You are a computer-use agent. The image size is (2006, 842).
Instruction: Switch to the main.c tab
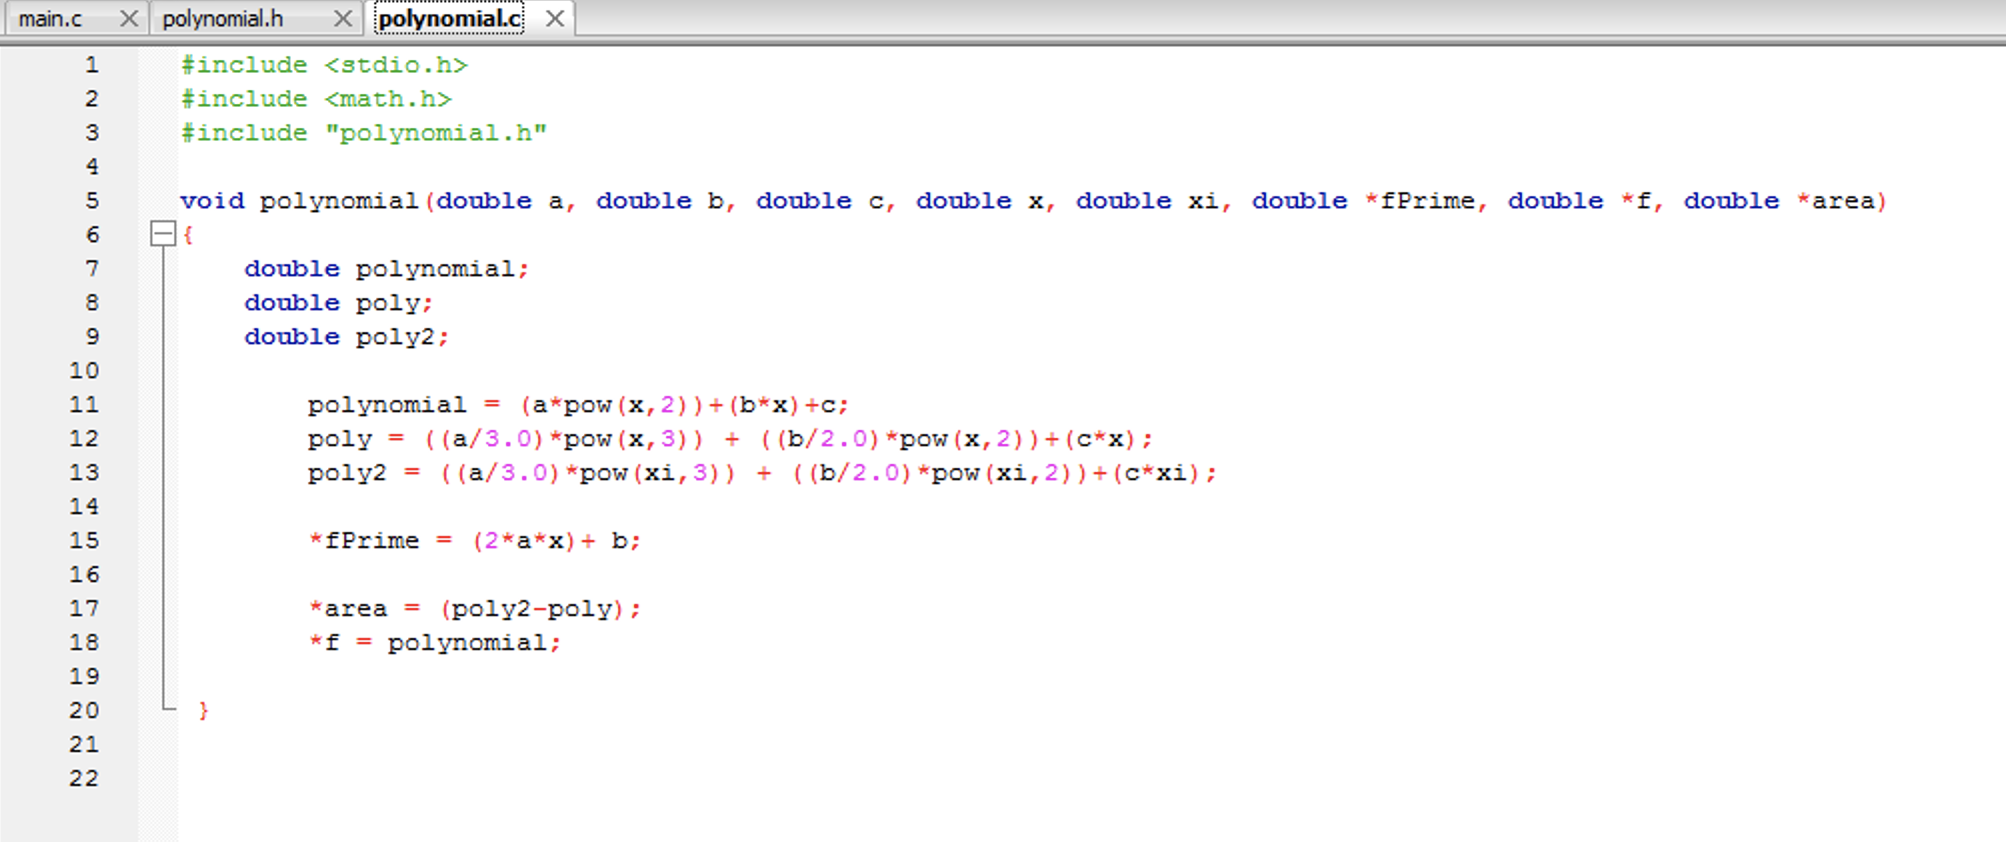pos(50,19)
